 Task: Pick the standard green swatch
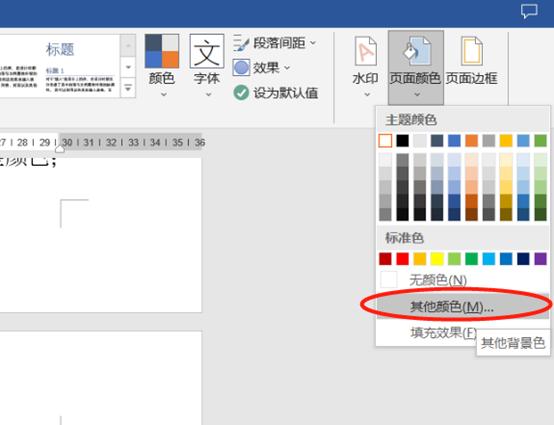[471, 259]
